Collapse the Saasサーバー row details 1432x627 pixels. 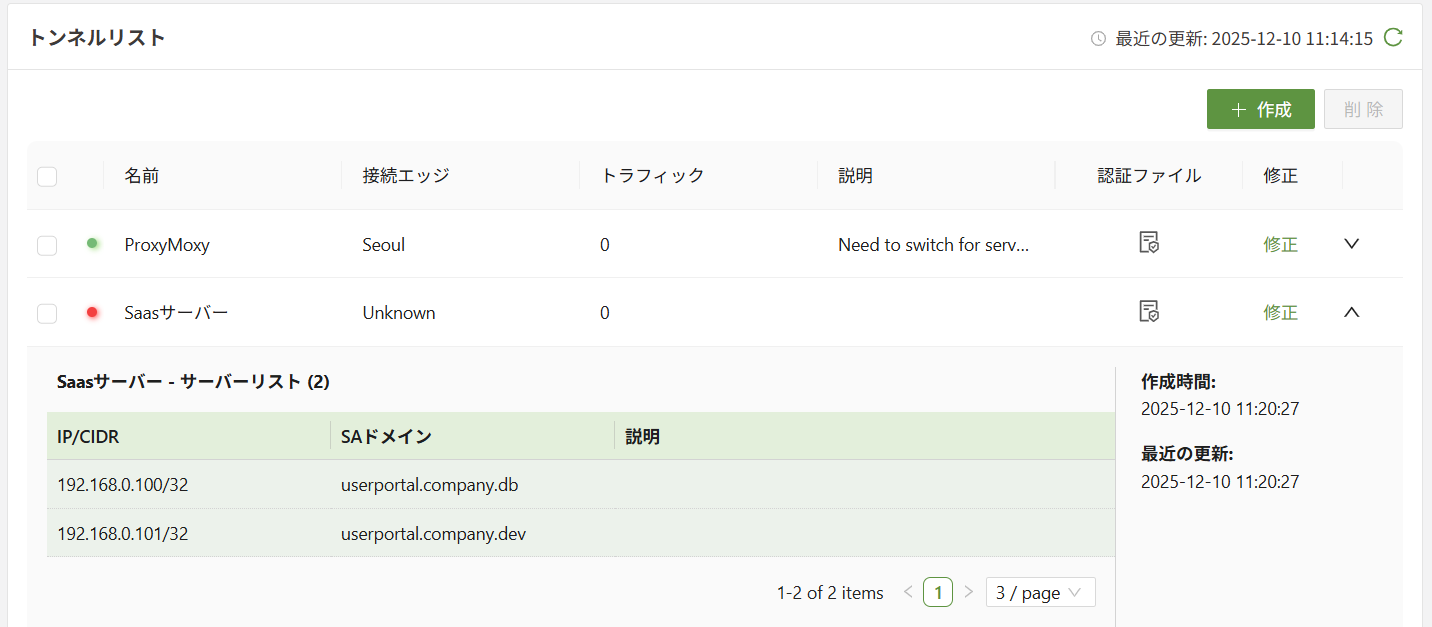(x=1352, y=312)
